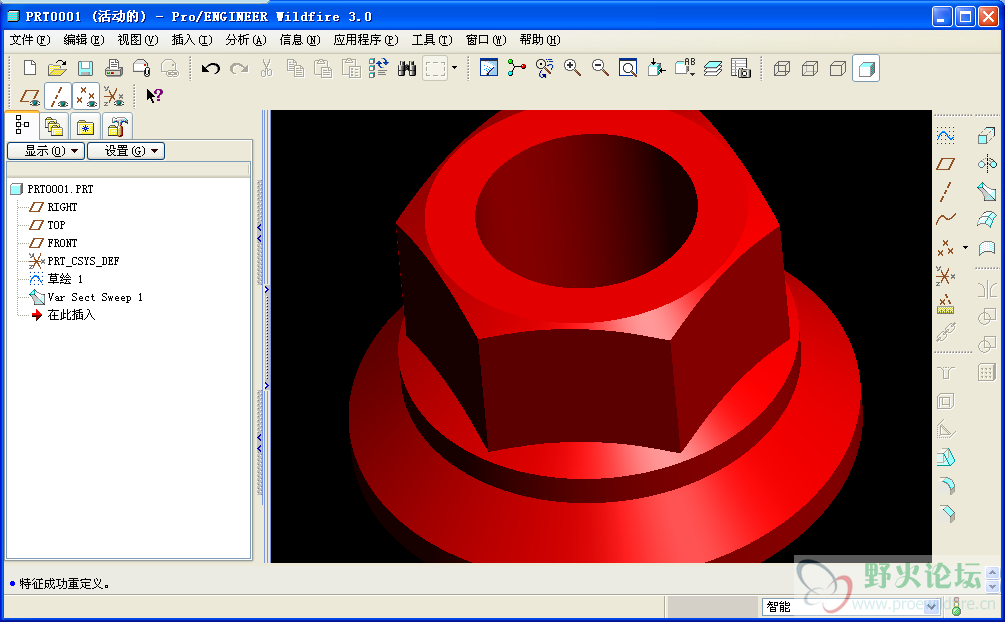Image resolution: width=1005 pixels, height=622 pixels.
Task: Select the Variable Section Sweep tool
Action: click(x=986, y=191)
